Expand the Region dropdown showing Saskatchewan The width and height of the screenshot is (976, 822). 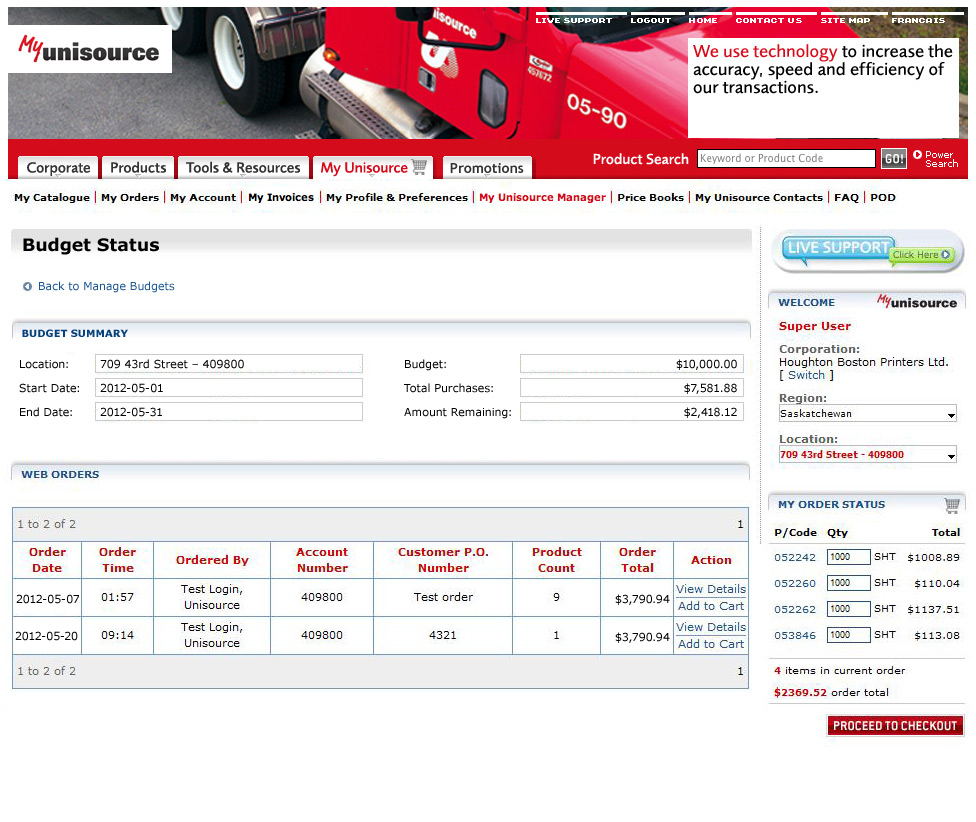[867, 414]
